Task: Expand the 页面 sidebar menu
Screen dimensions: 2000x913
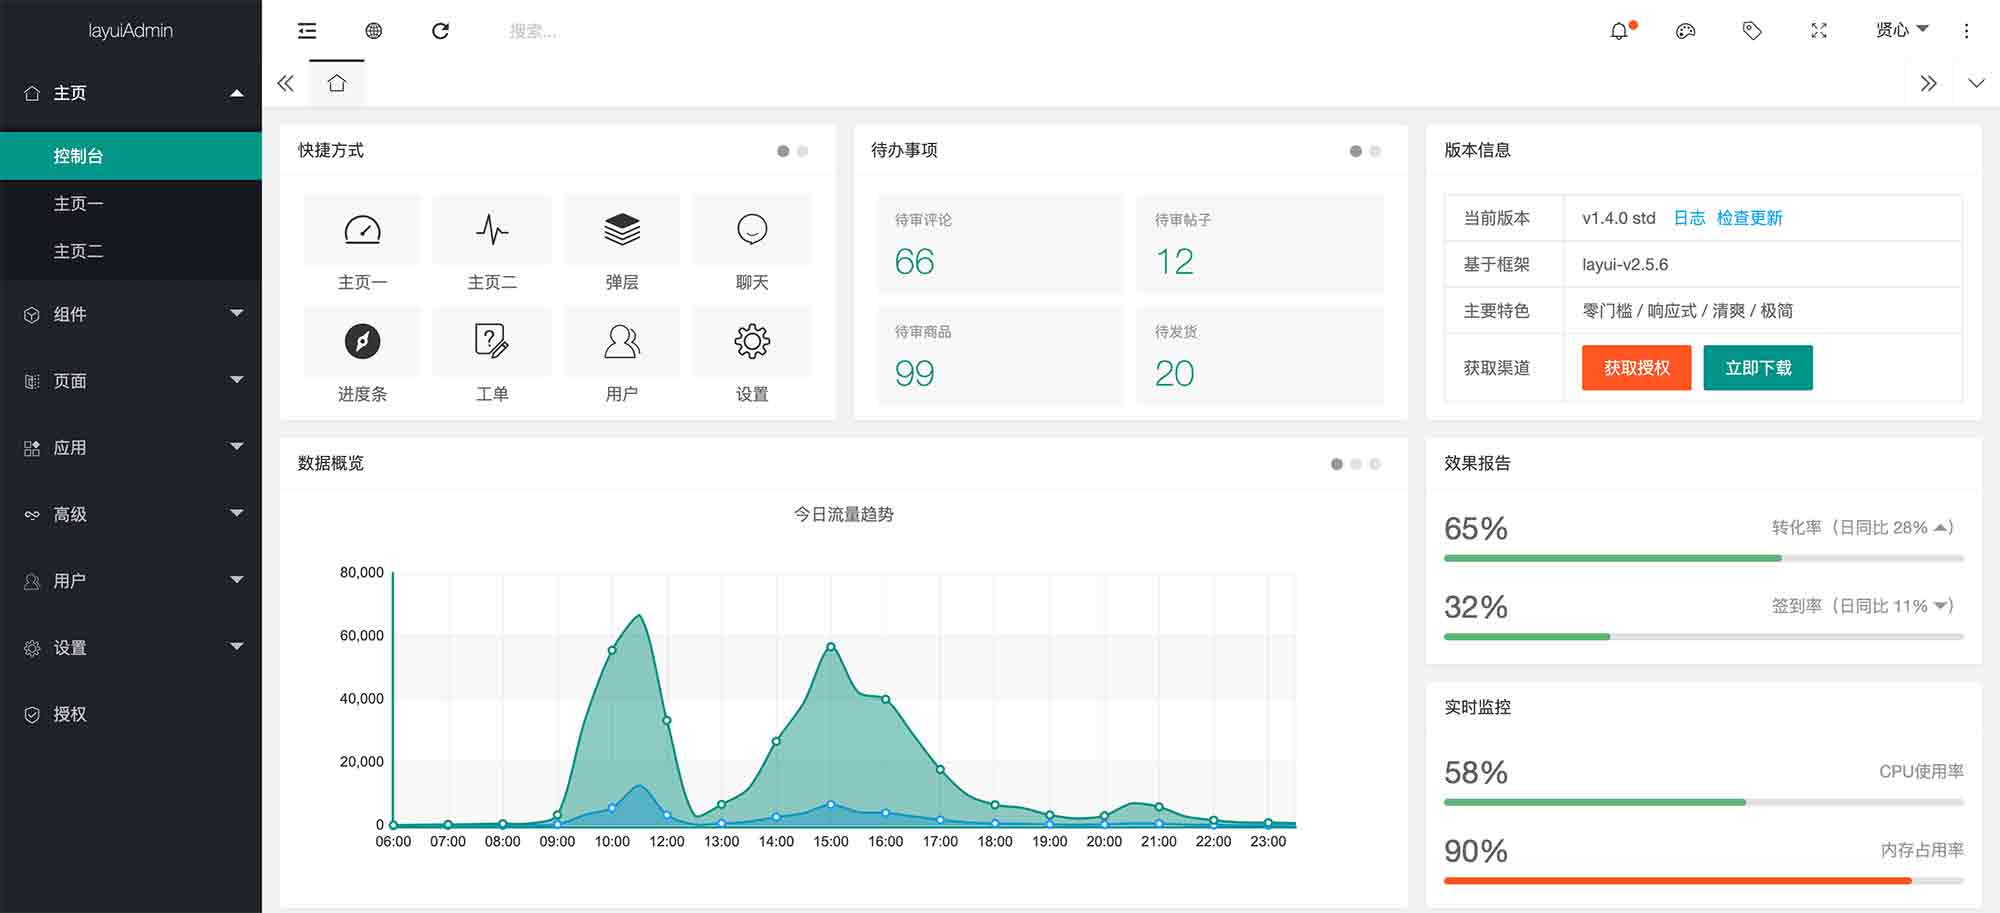Action: [x=131, y=381]
